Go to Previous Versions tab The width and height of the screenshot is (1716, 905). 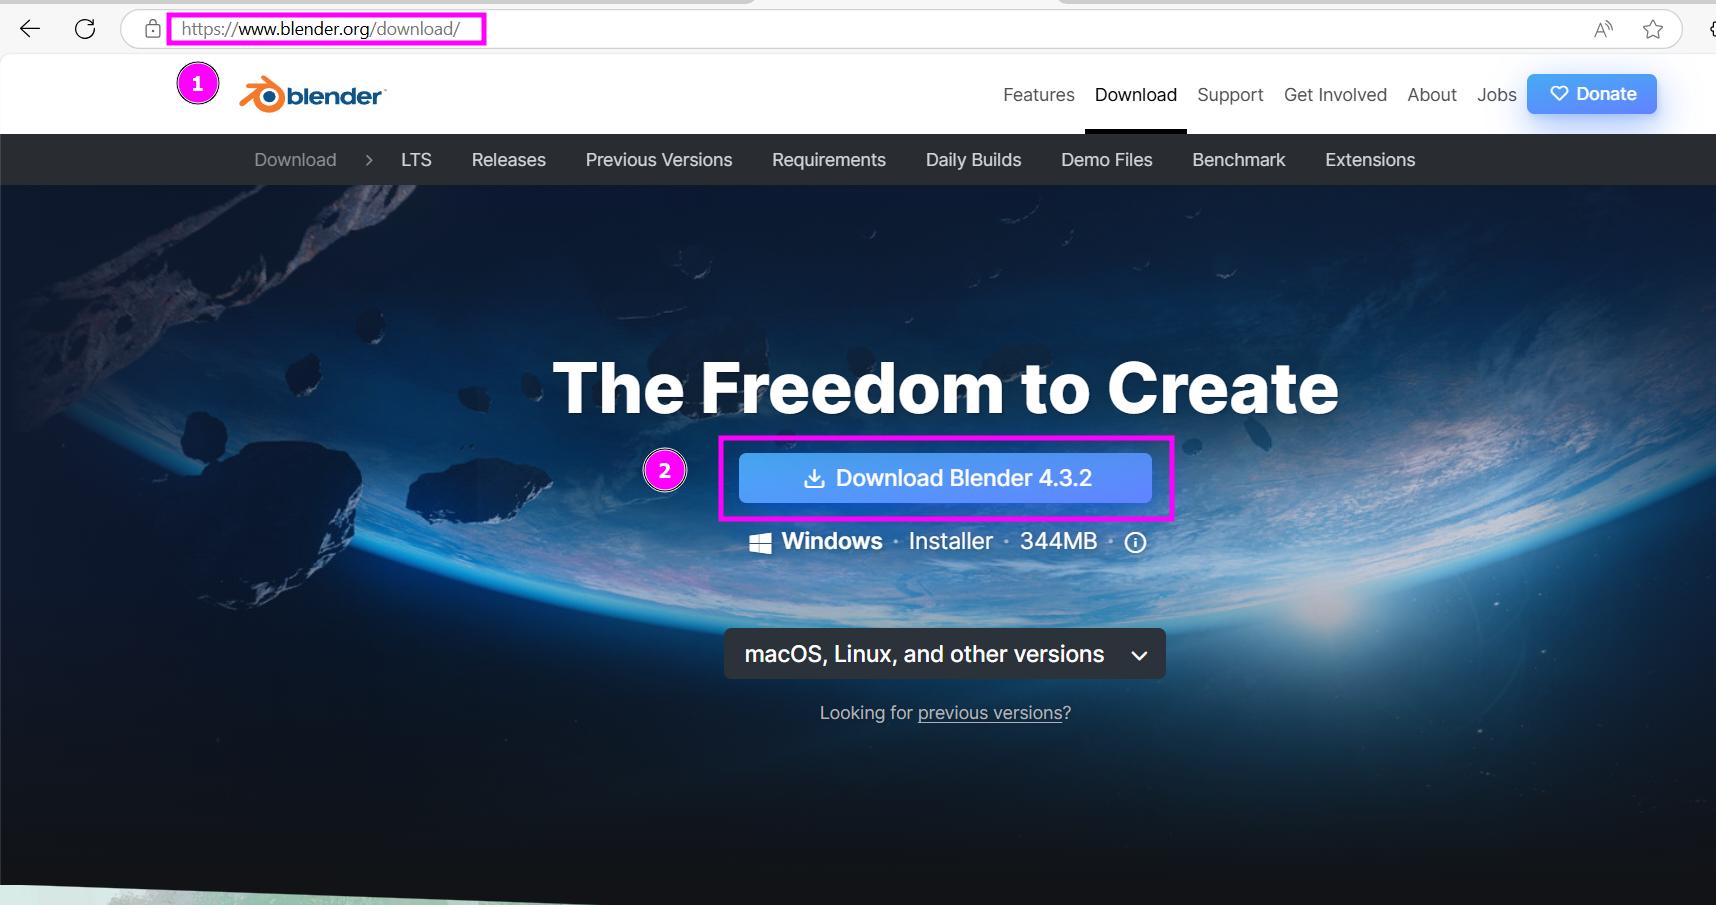(658, 160)
